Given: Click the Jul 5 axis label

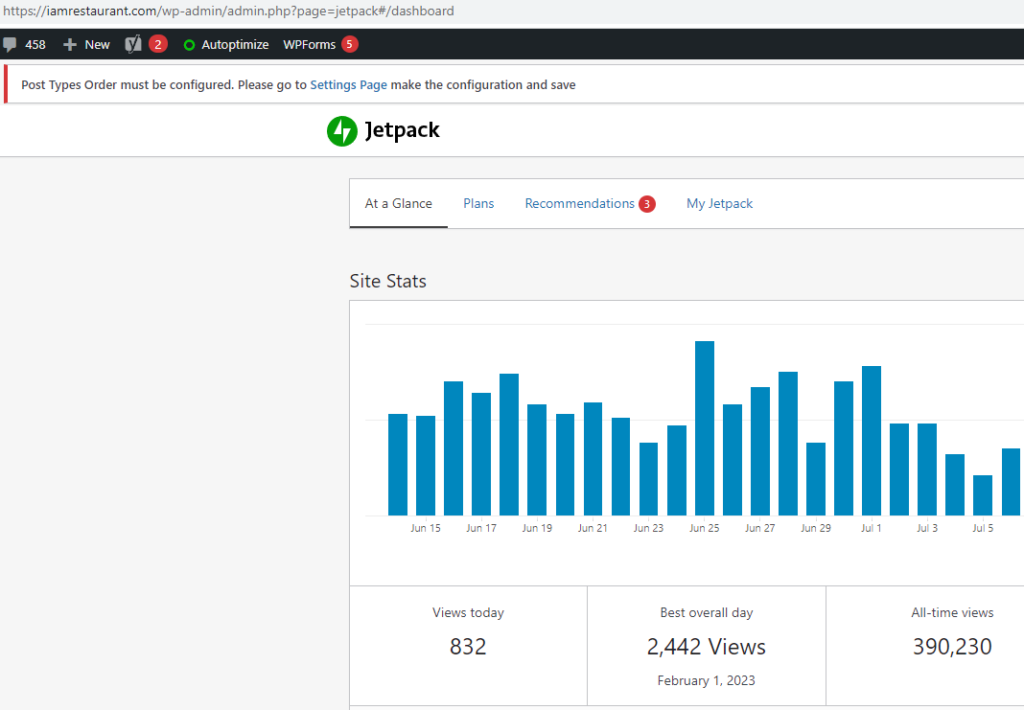Looking at the screenshot, I should 983,528.
